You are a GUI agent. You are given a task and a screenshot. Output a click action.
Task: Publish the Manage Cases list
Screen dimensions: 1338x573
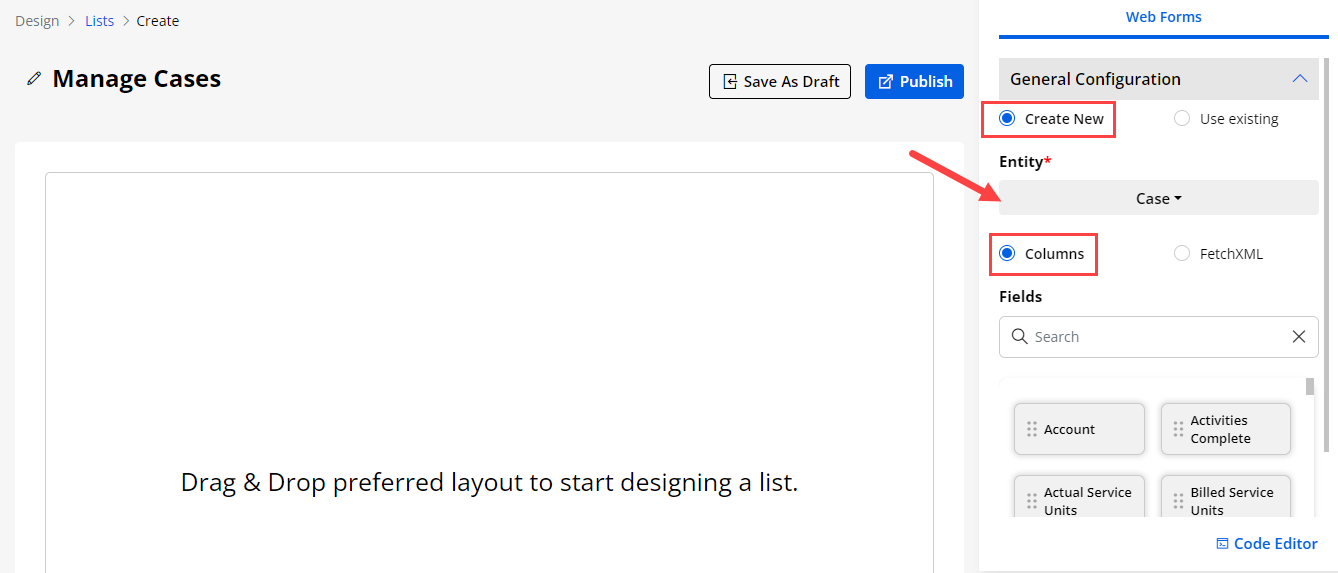click(x=914, y=82)
